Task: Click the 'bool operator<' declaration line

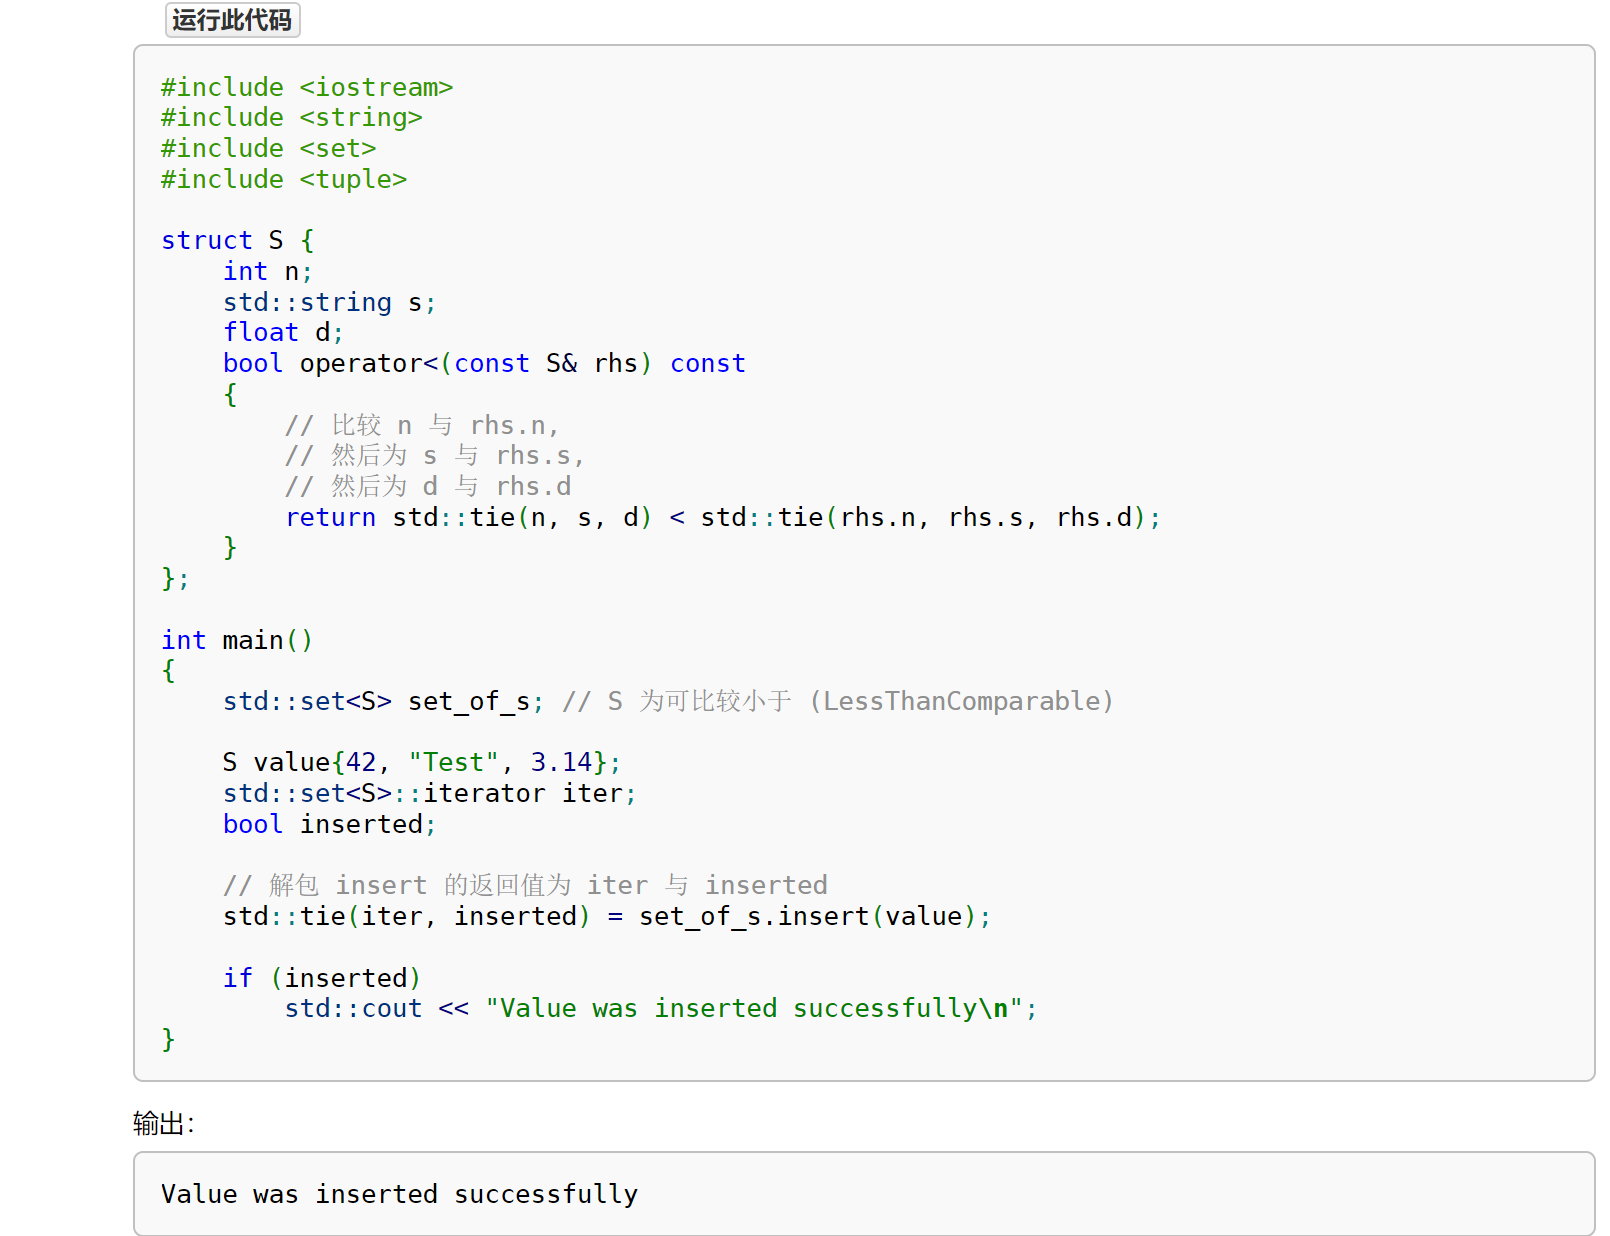Action: [483, 364]
